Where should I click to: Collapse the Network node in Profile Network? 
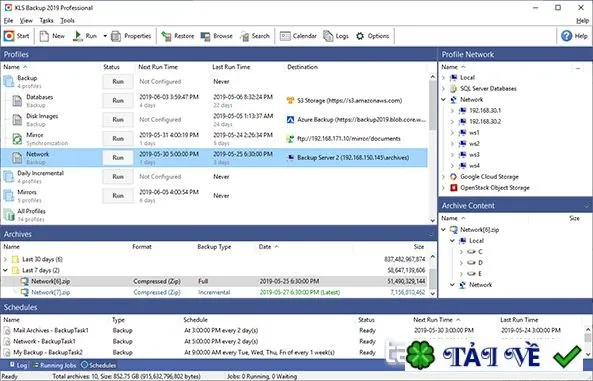[444, 100]
